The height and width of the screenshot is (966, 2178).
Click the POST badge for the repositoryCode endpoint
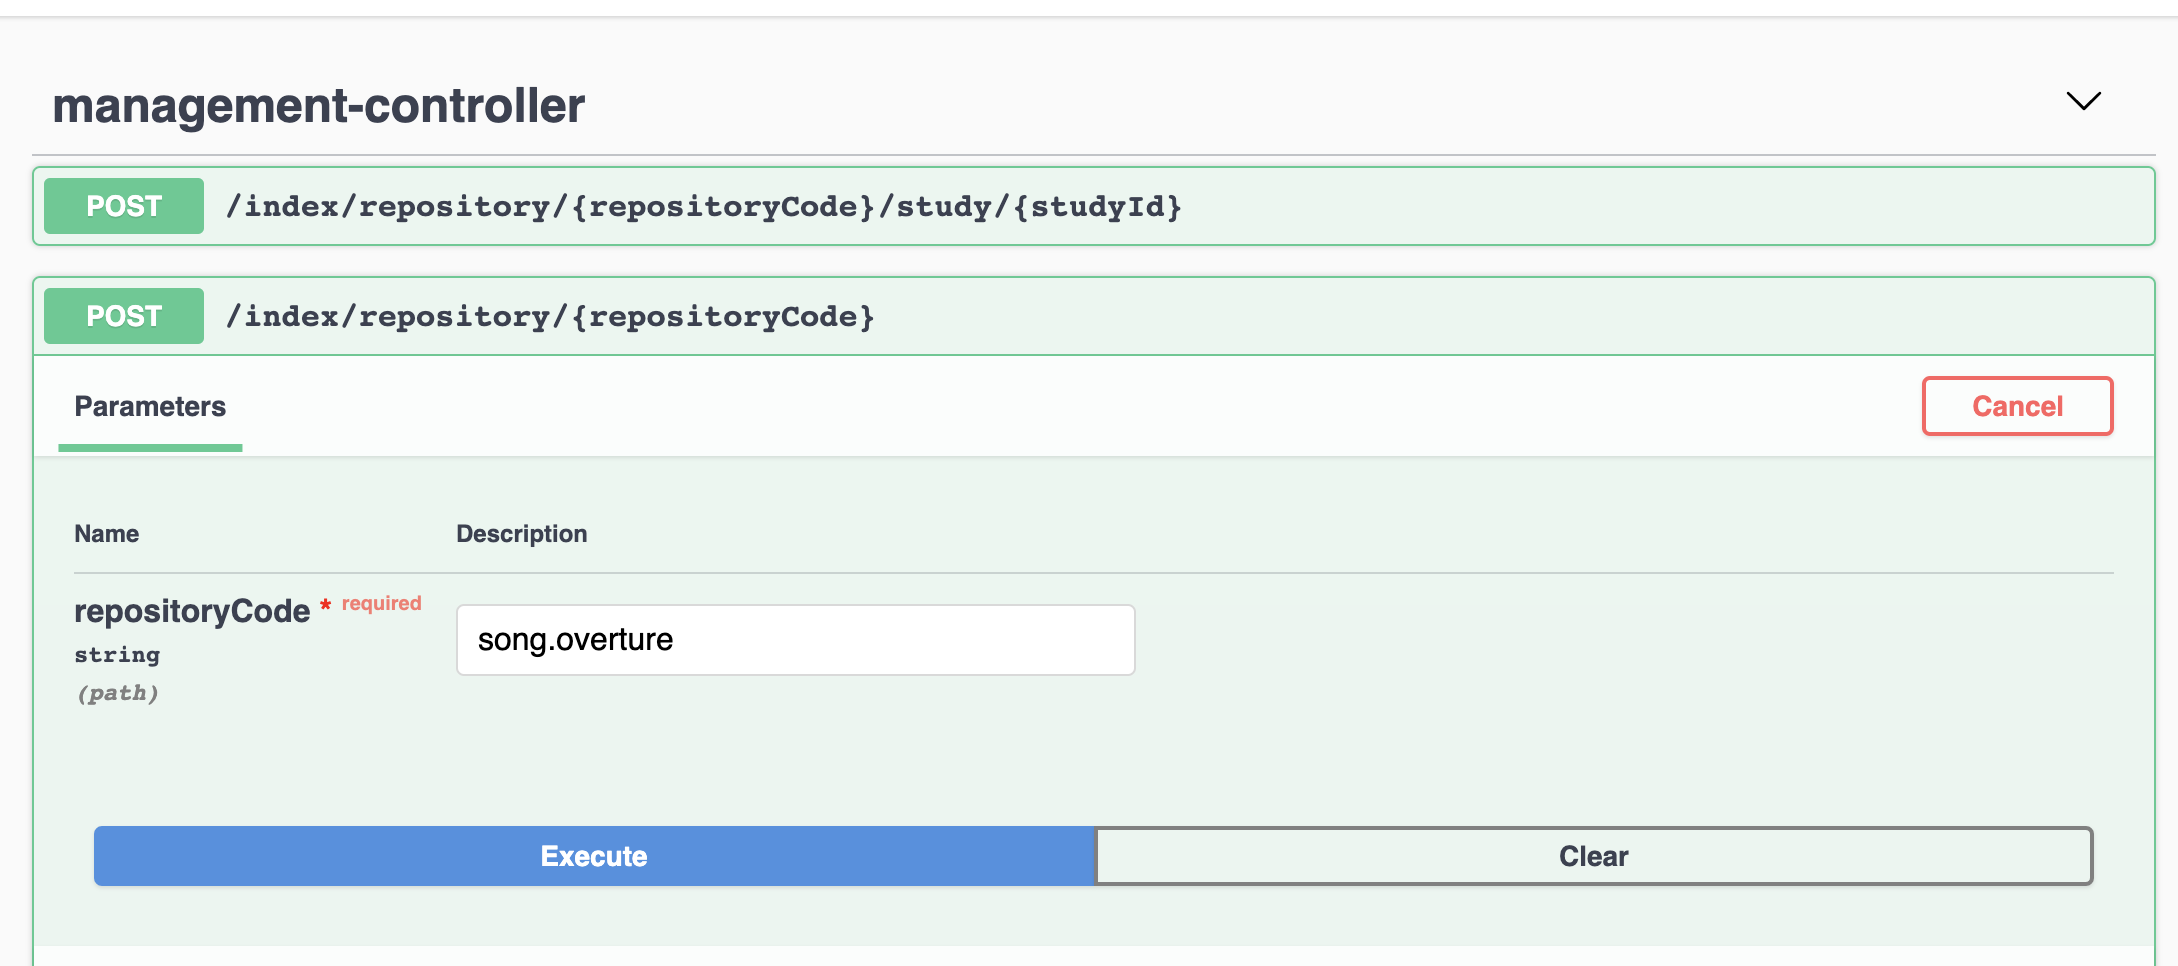click(123, 316)
